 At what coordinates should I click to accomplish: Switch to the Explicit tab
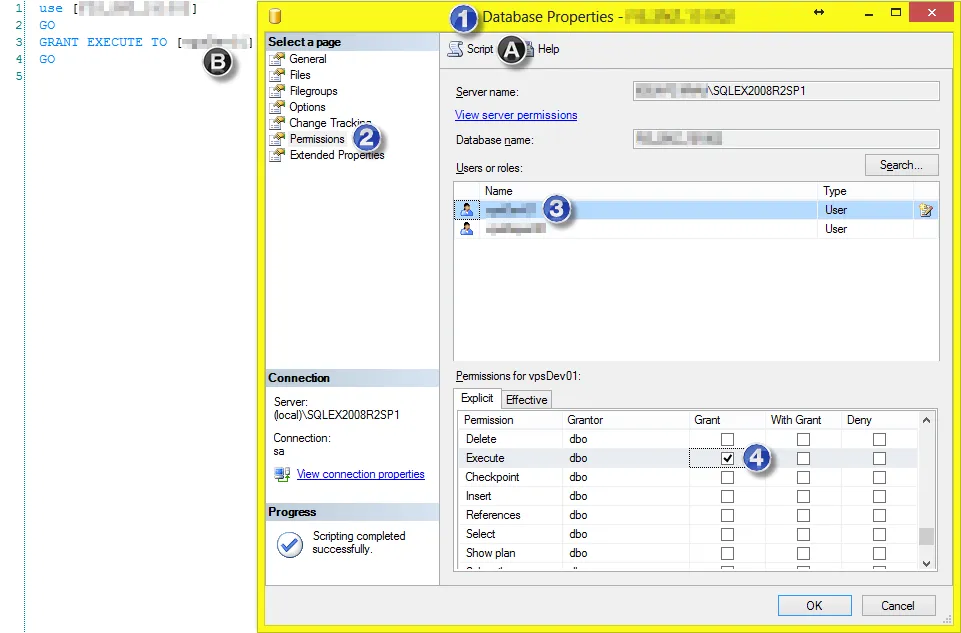point(477,398)
